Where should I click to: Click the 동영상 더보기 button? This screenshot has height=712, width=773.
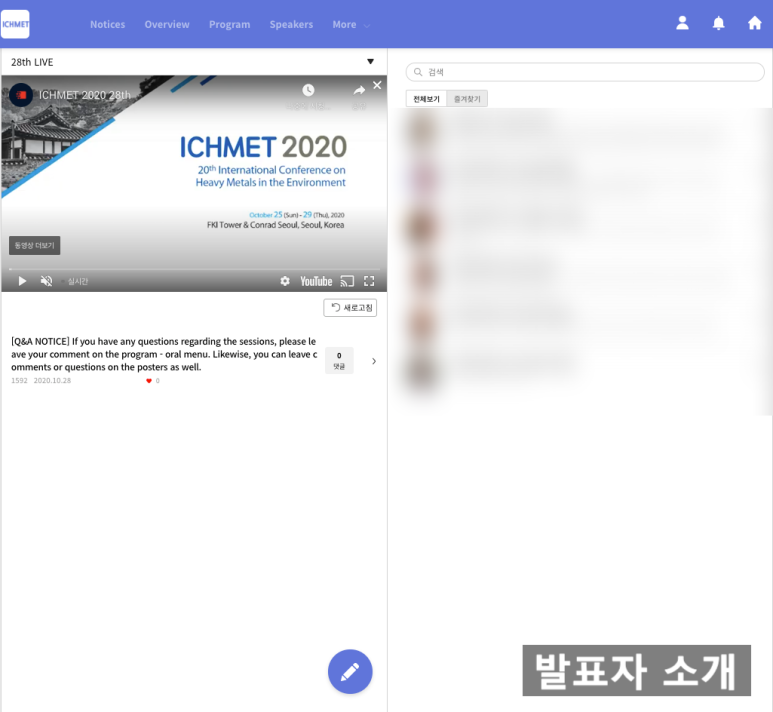[35, 246]
